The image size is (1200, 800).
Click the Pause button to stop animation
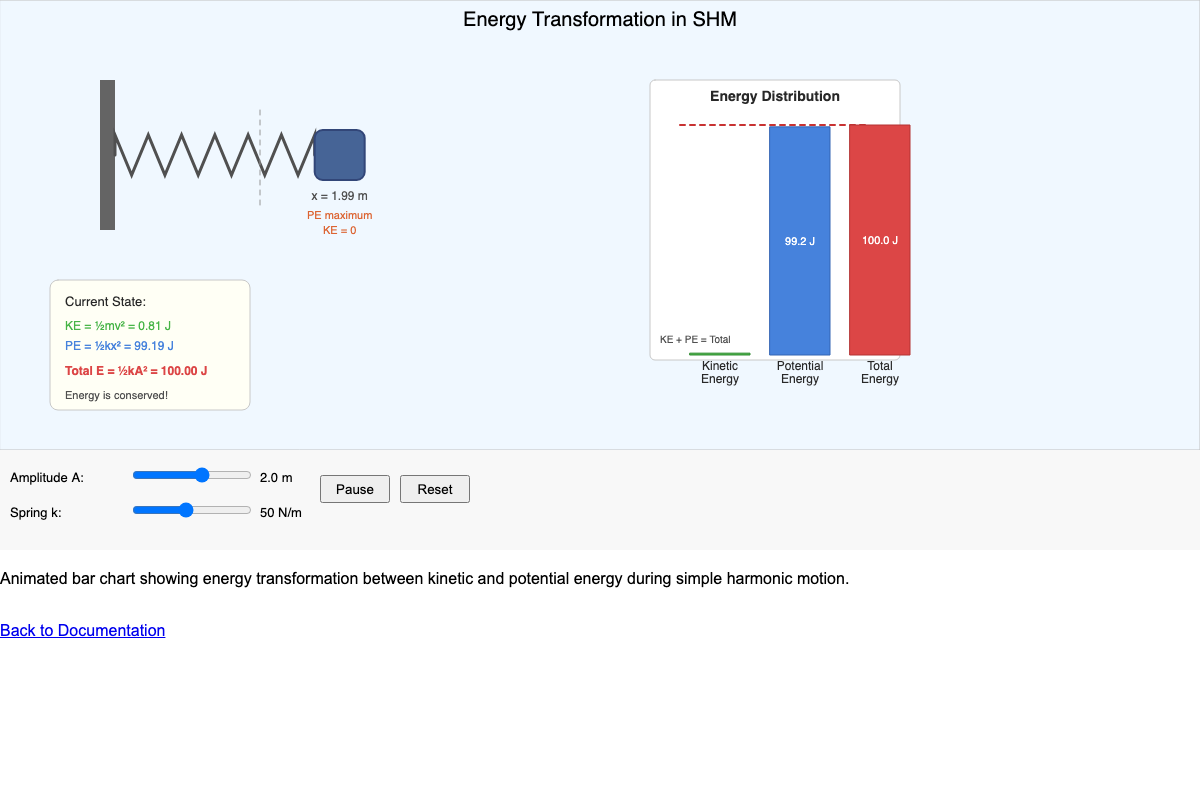click(354, 489)
